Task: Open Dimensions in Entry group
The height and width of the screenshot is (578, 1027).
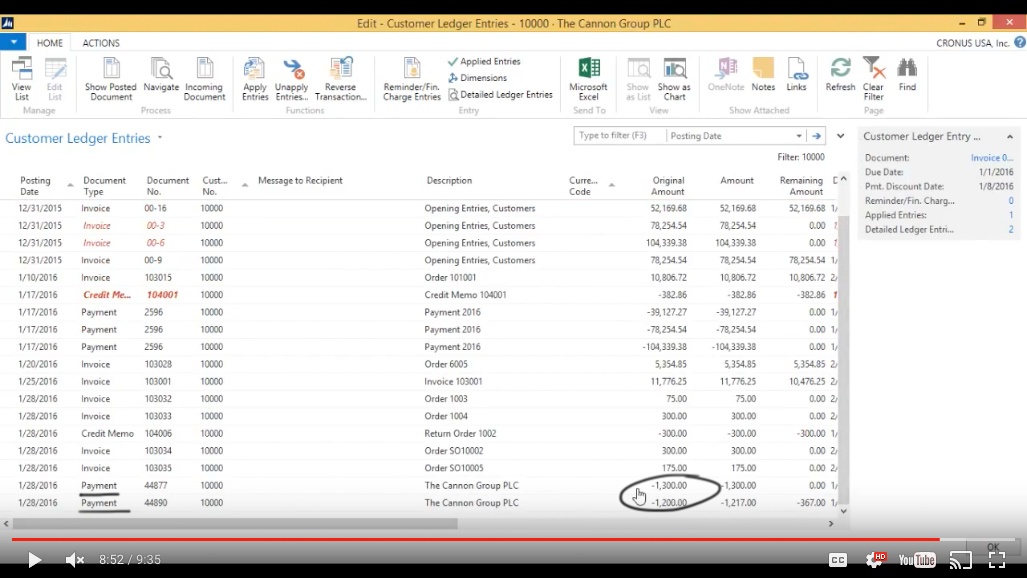Action: point(477,77)
